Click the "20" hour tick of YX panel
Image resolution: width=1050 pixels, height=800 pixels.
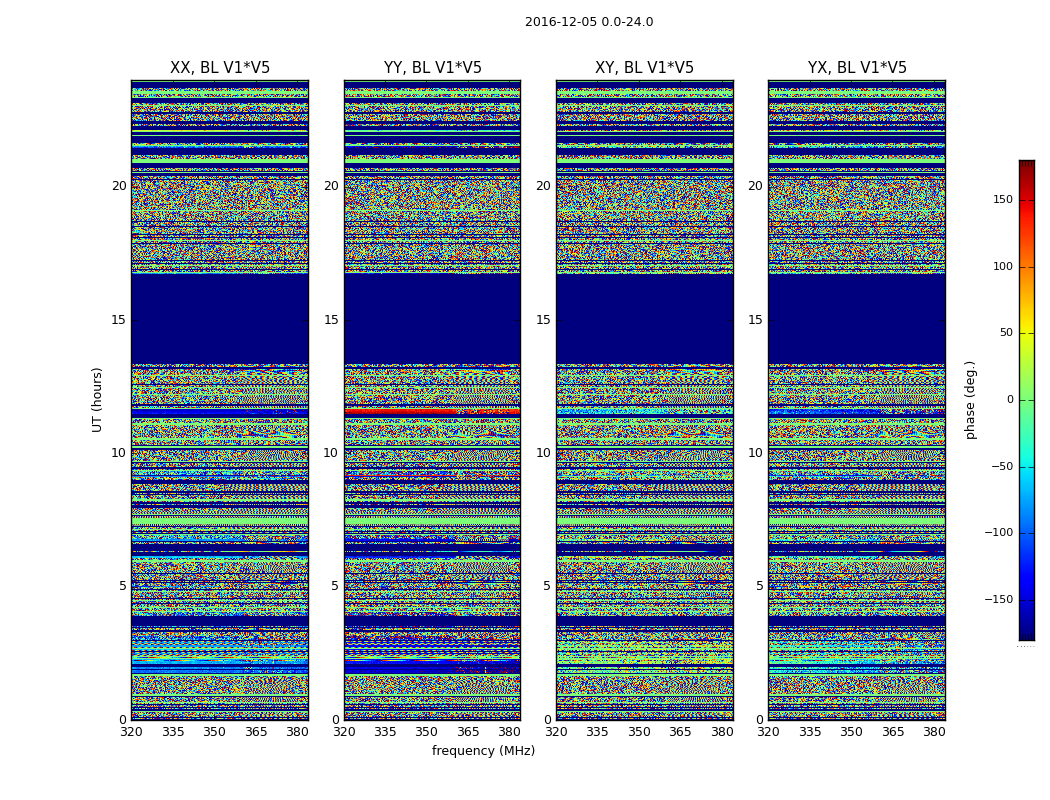756,186
